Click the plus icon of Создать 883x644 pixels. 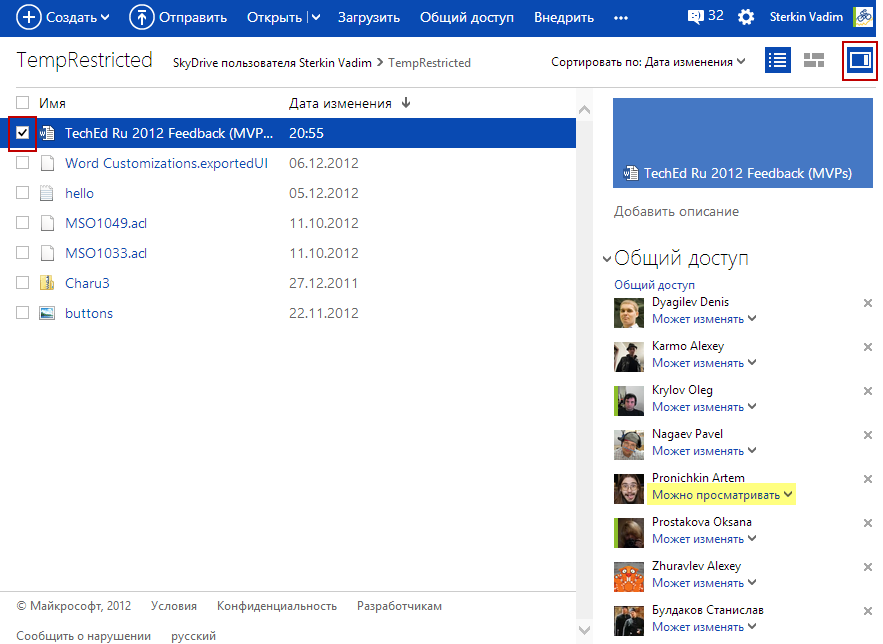click(29, 17)
